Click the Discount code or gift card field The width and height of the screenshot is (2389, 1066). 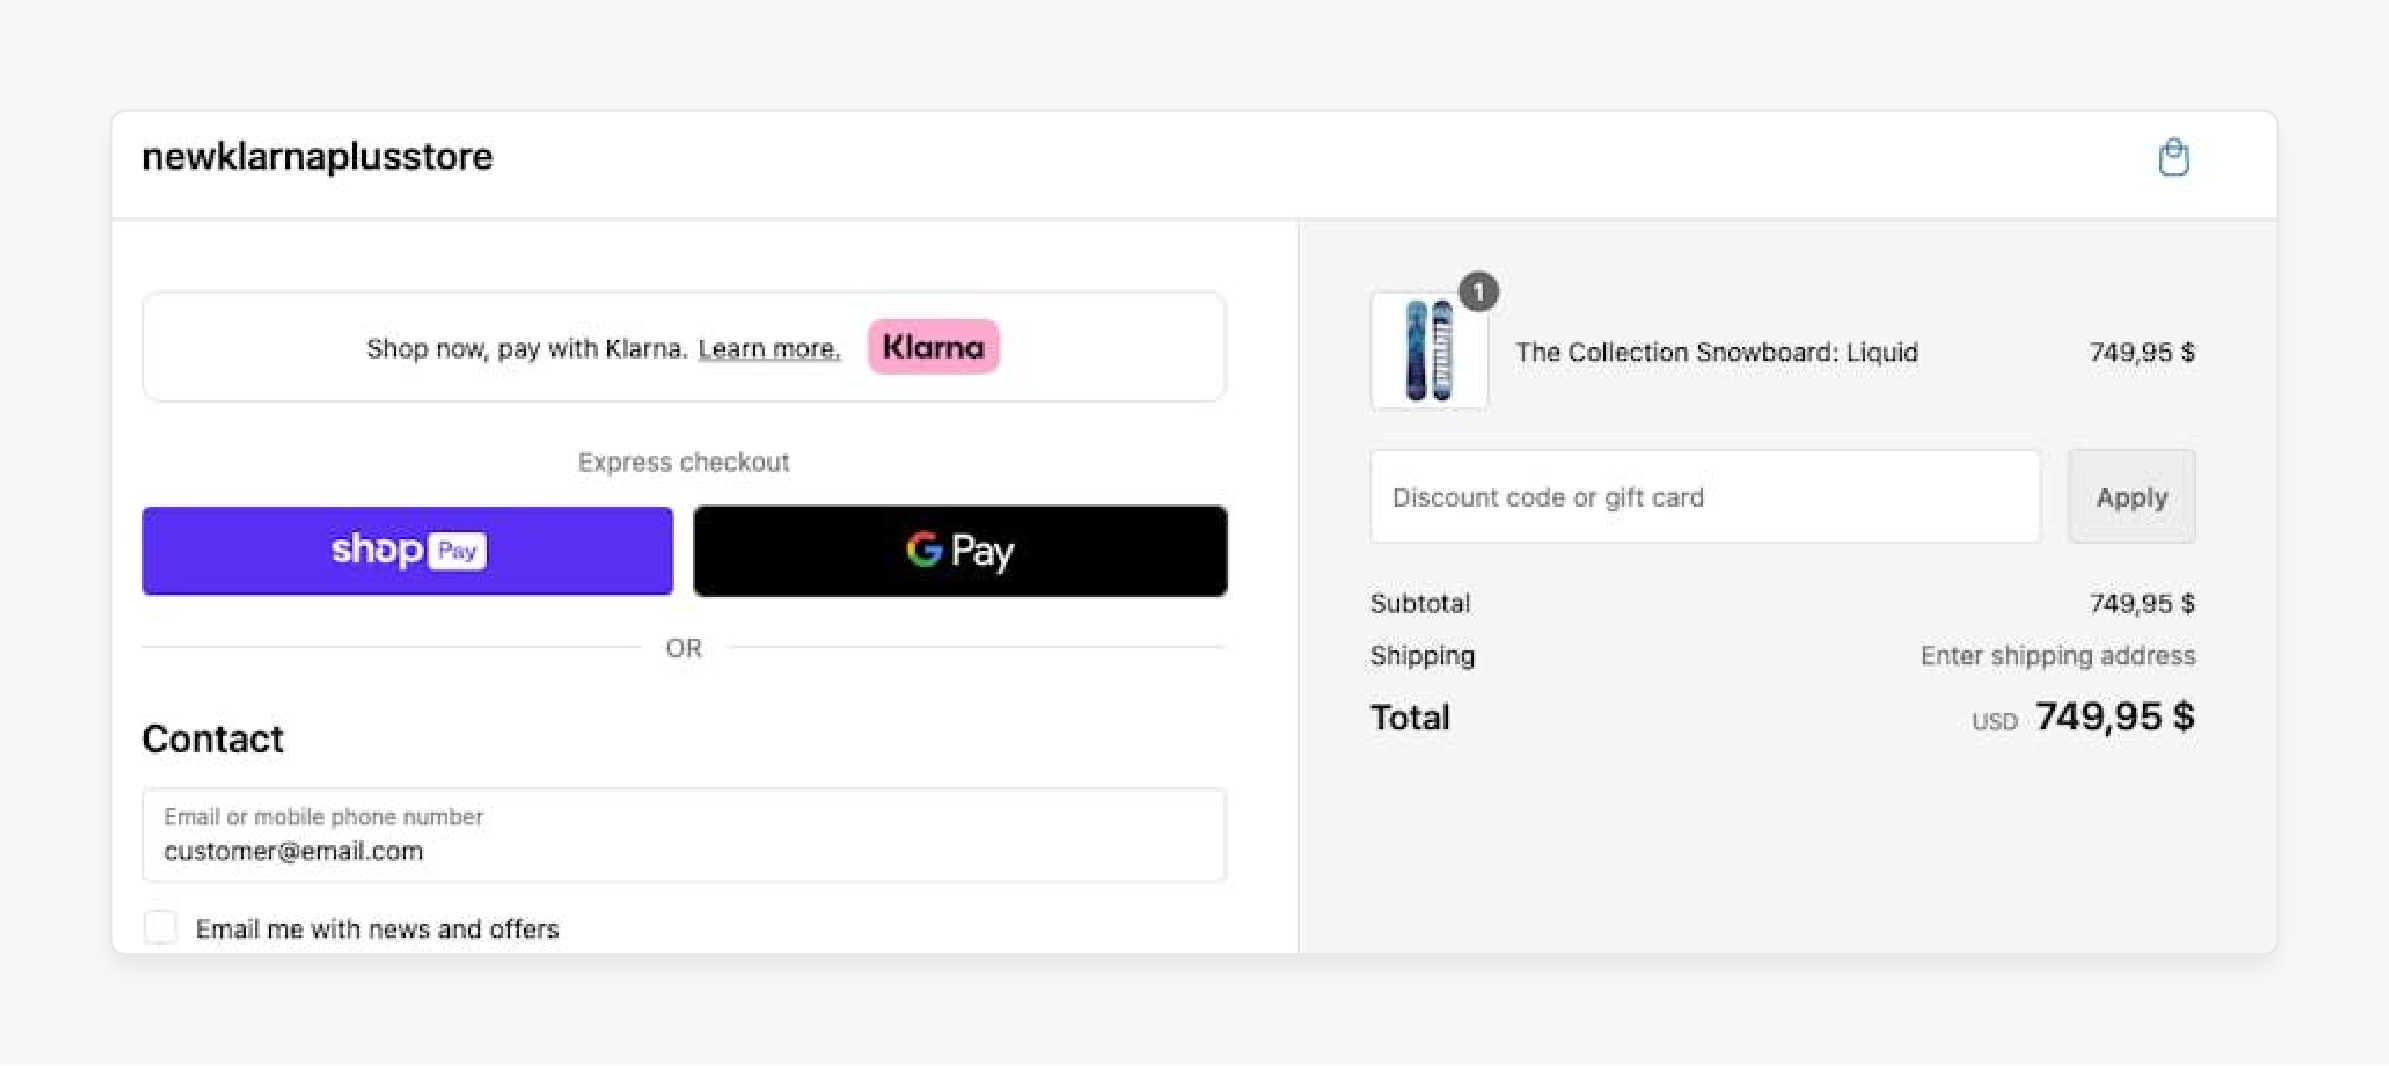coord(1705,497)
